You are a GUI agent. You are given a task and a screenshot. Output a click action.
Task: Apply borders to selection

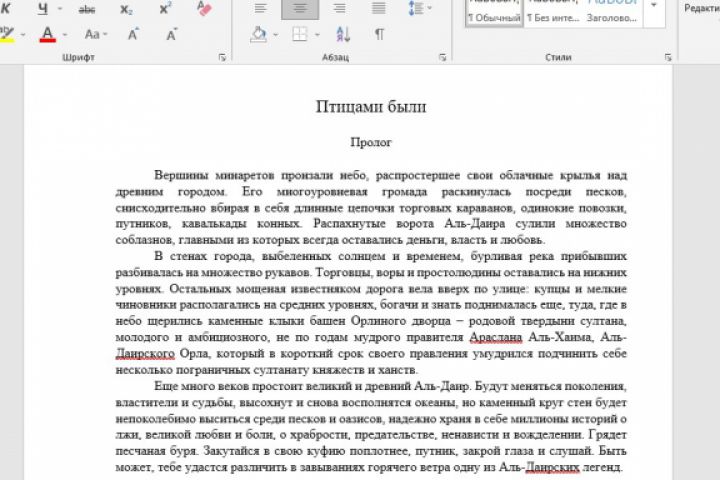click(299, 34)
